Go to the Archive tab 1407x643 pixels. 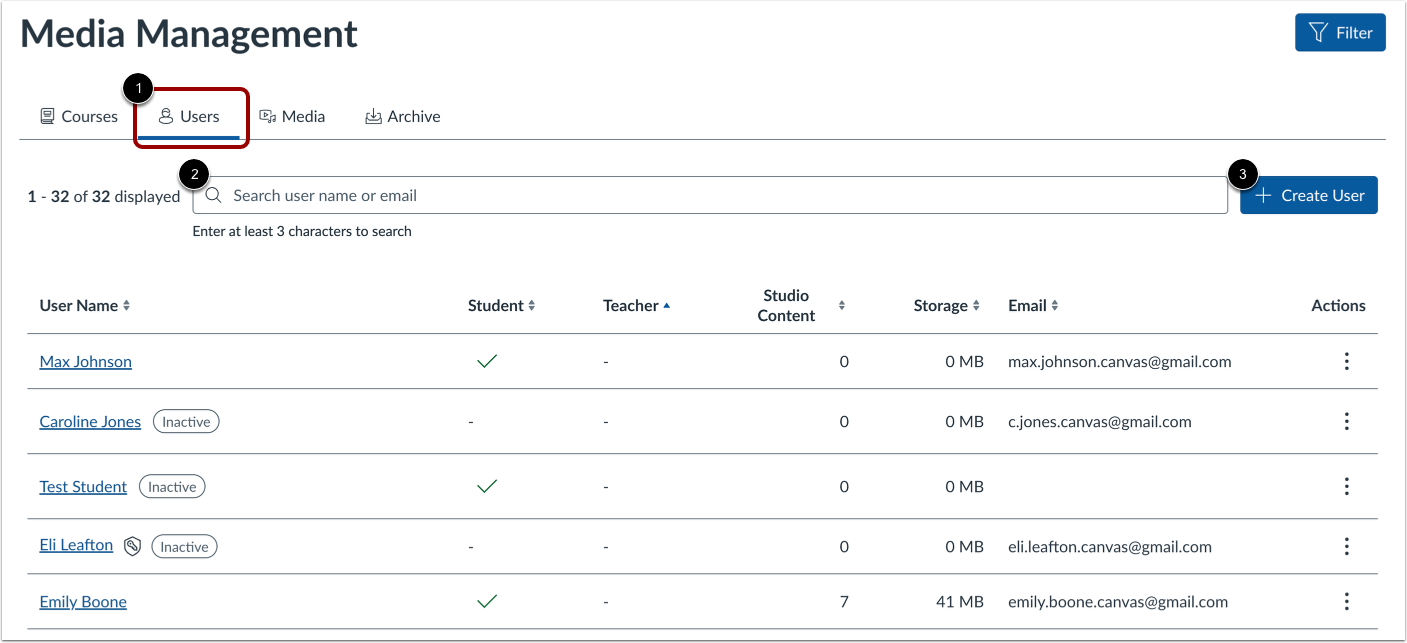(403, 117)
